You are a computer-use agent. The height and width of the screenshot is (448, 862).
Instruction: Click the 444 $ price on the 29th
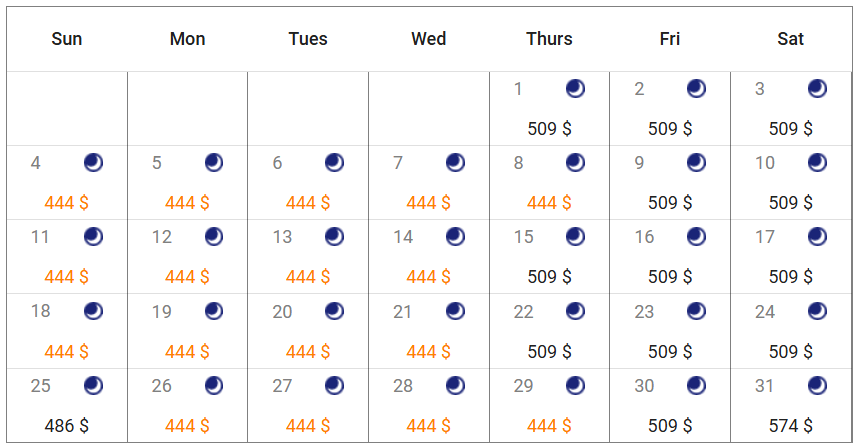(x=549, y=425)
